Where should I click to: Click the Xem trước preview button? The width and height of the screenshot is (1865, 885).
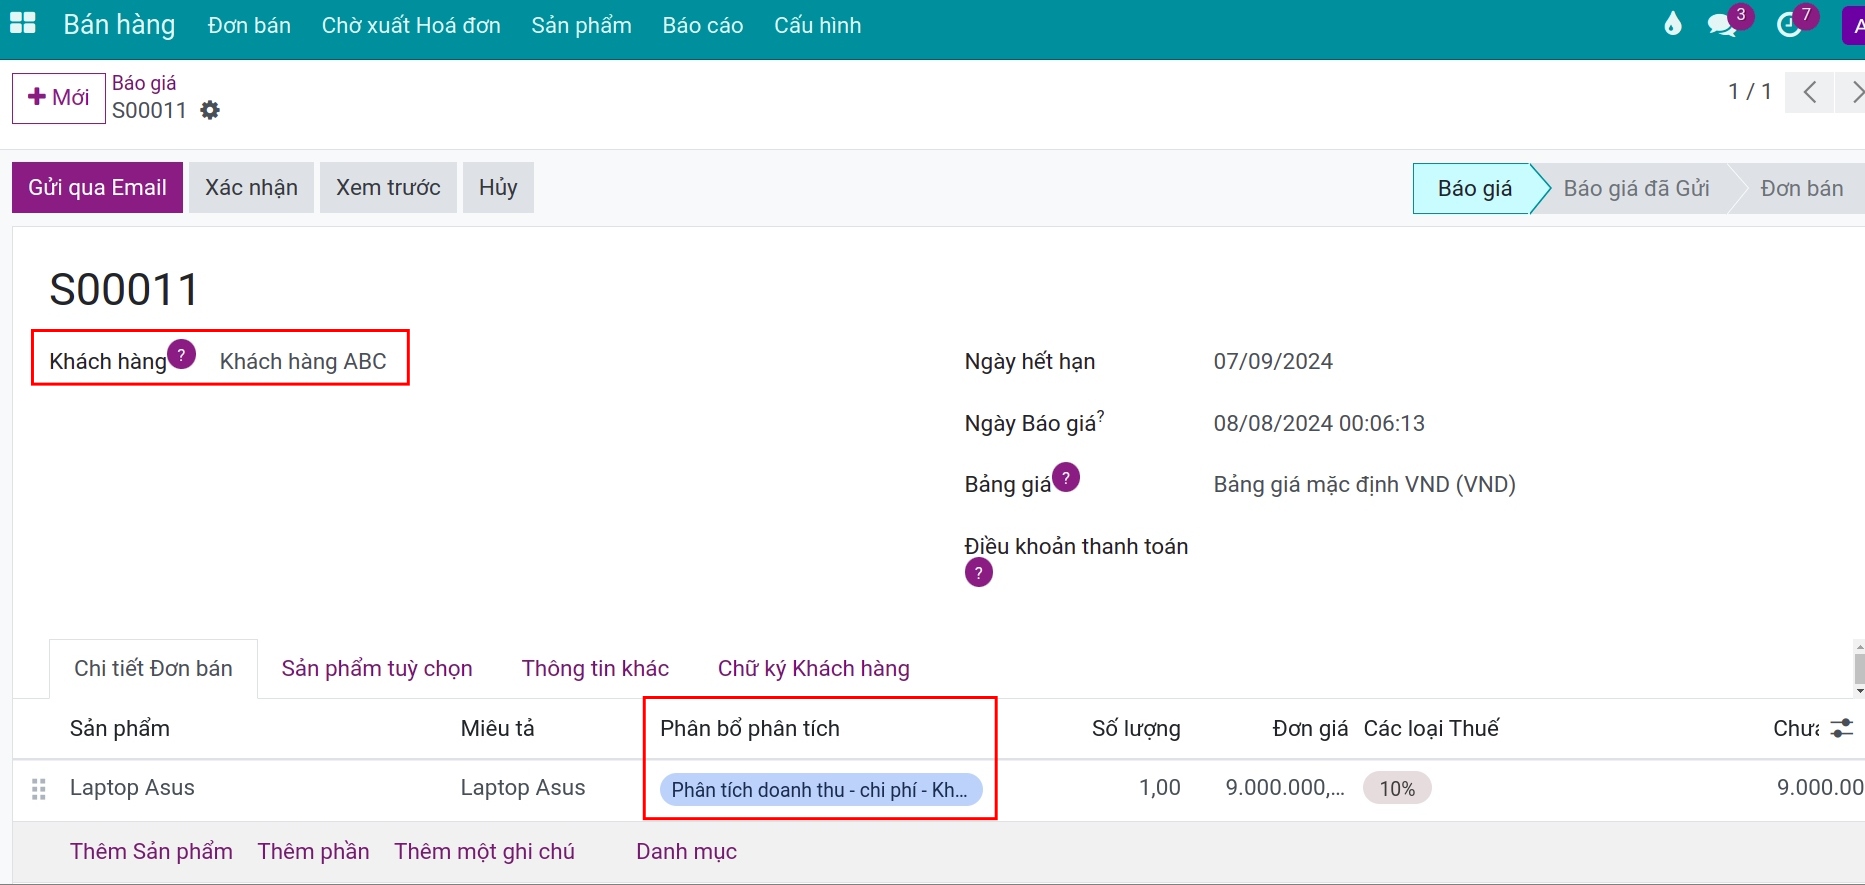coord(388,187)
